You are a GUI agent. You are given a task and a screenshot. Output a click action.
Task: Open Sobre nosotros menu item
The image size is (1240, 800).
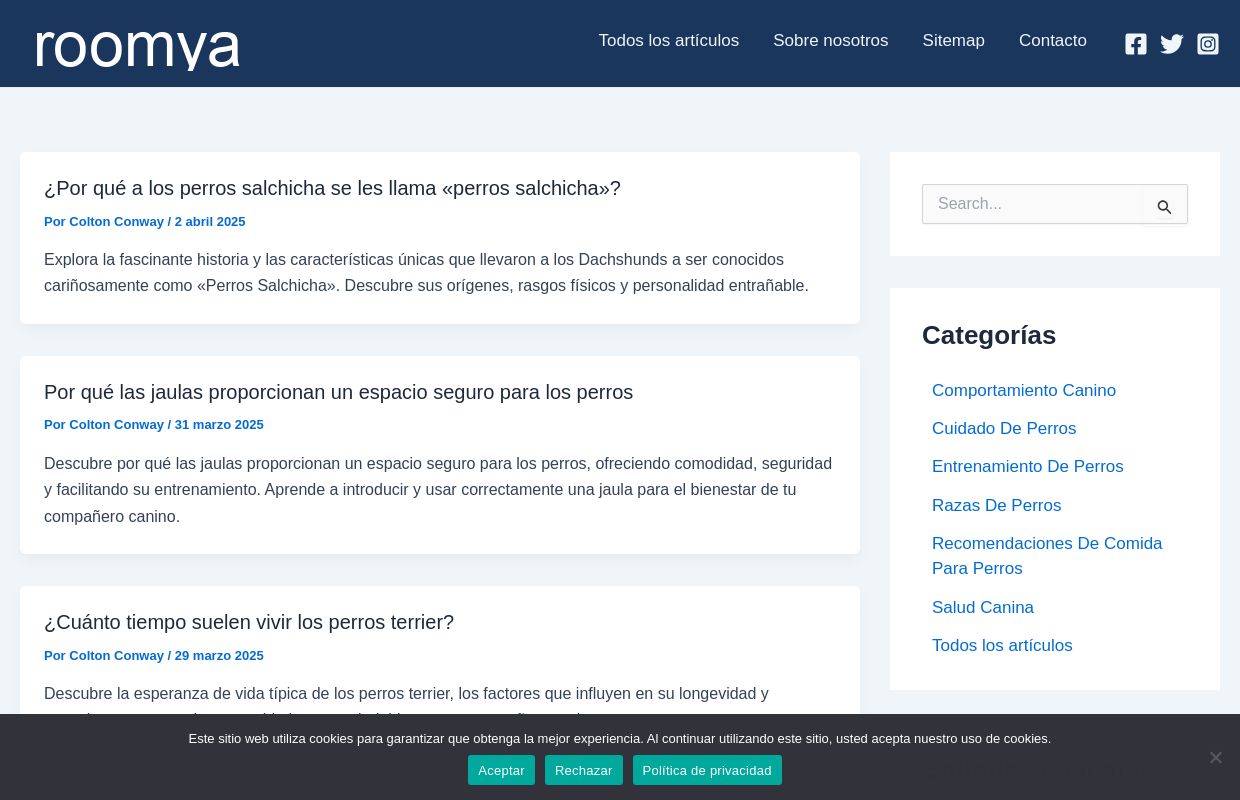pos(831,41)
